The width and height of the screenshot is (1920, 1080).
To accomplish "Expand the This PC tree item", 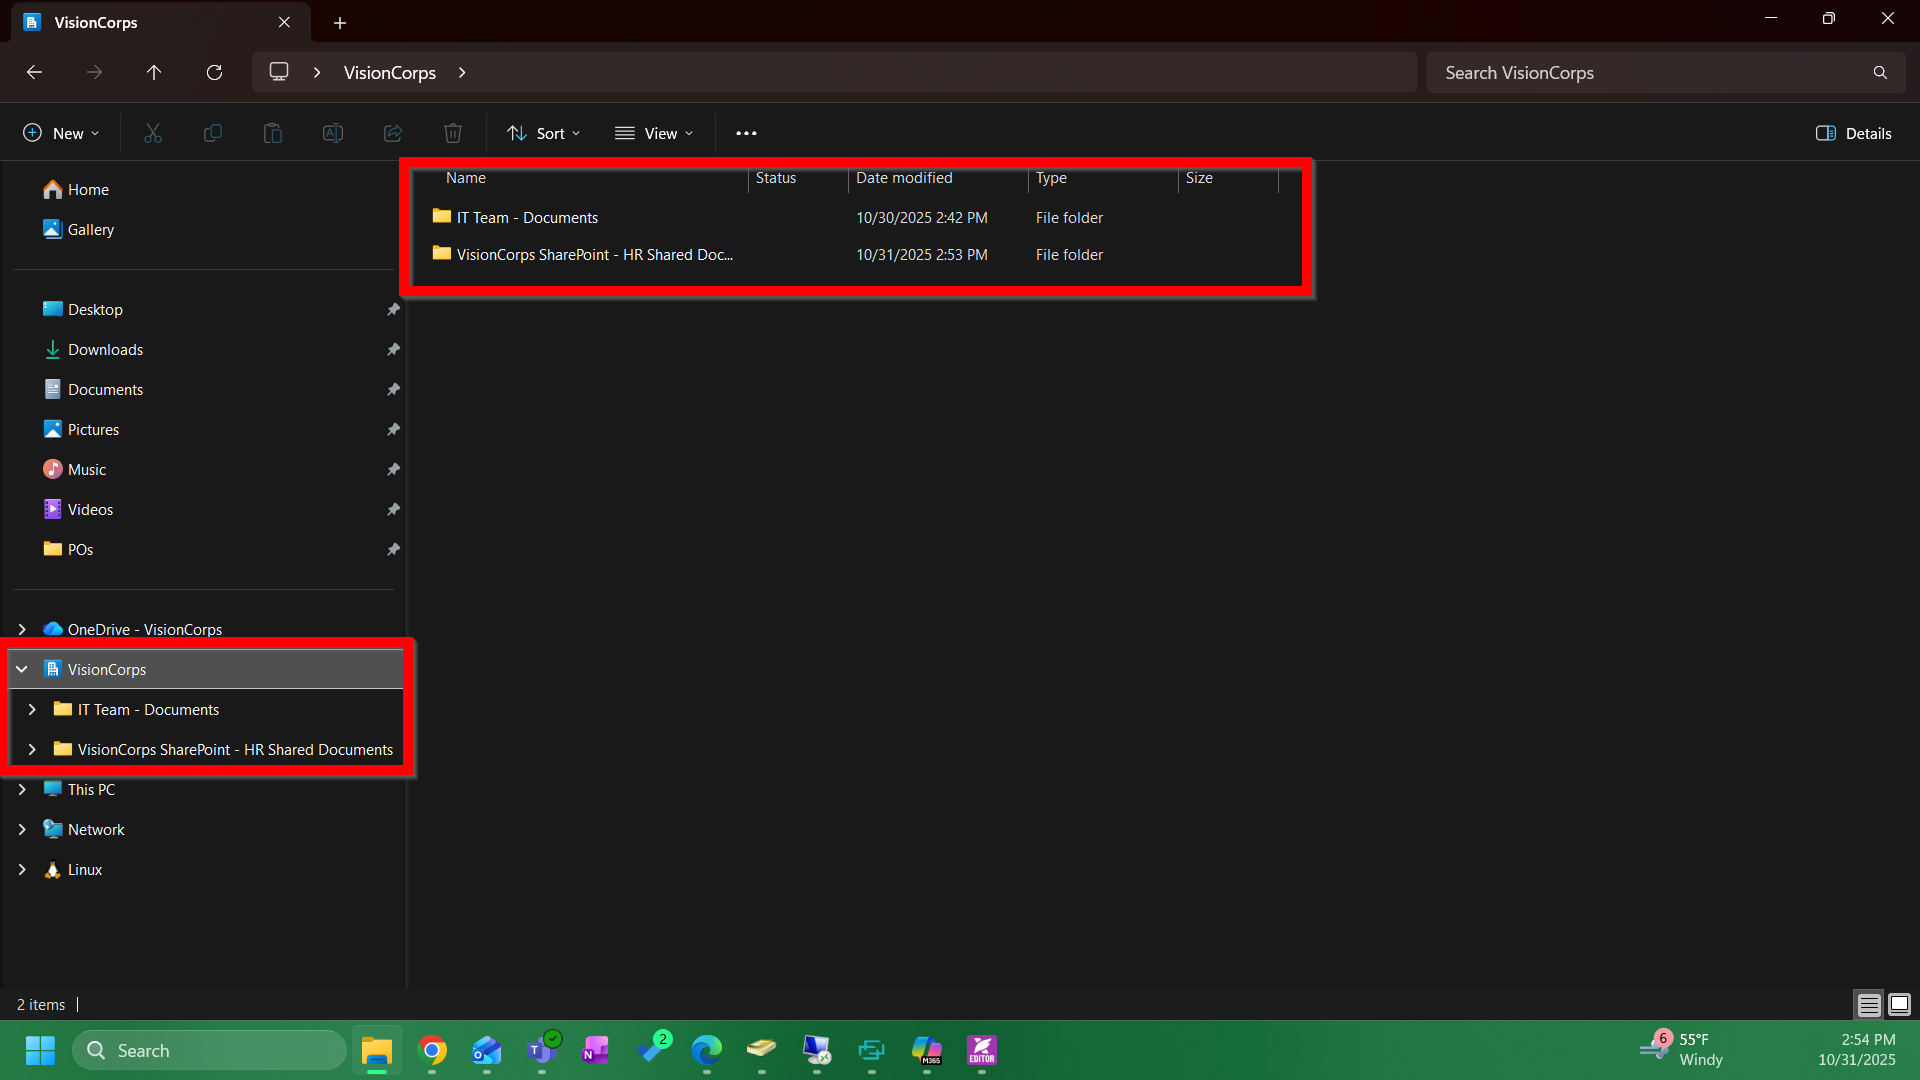I will [x=23, y=789].
